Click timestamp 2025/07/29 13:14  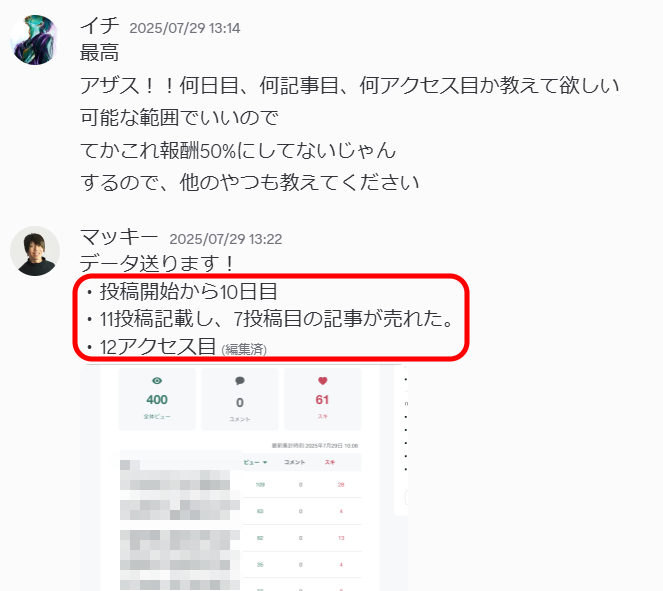point(185,28)
